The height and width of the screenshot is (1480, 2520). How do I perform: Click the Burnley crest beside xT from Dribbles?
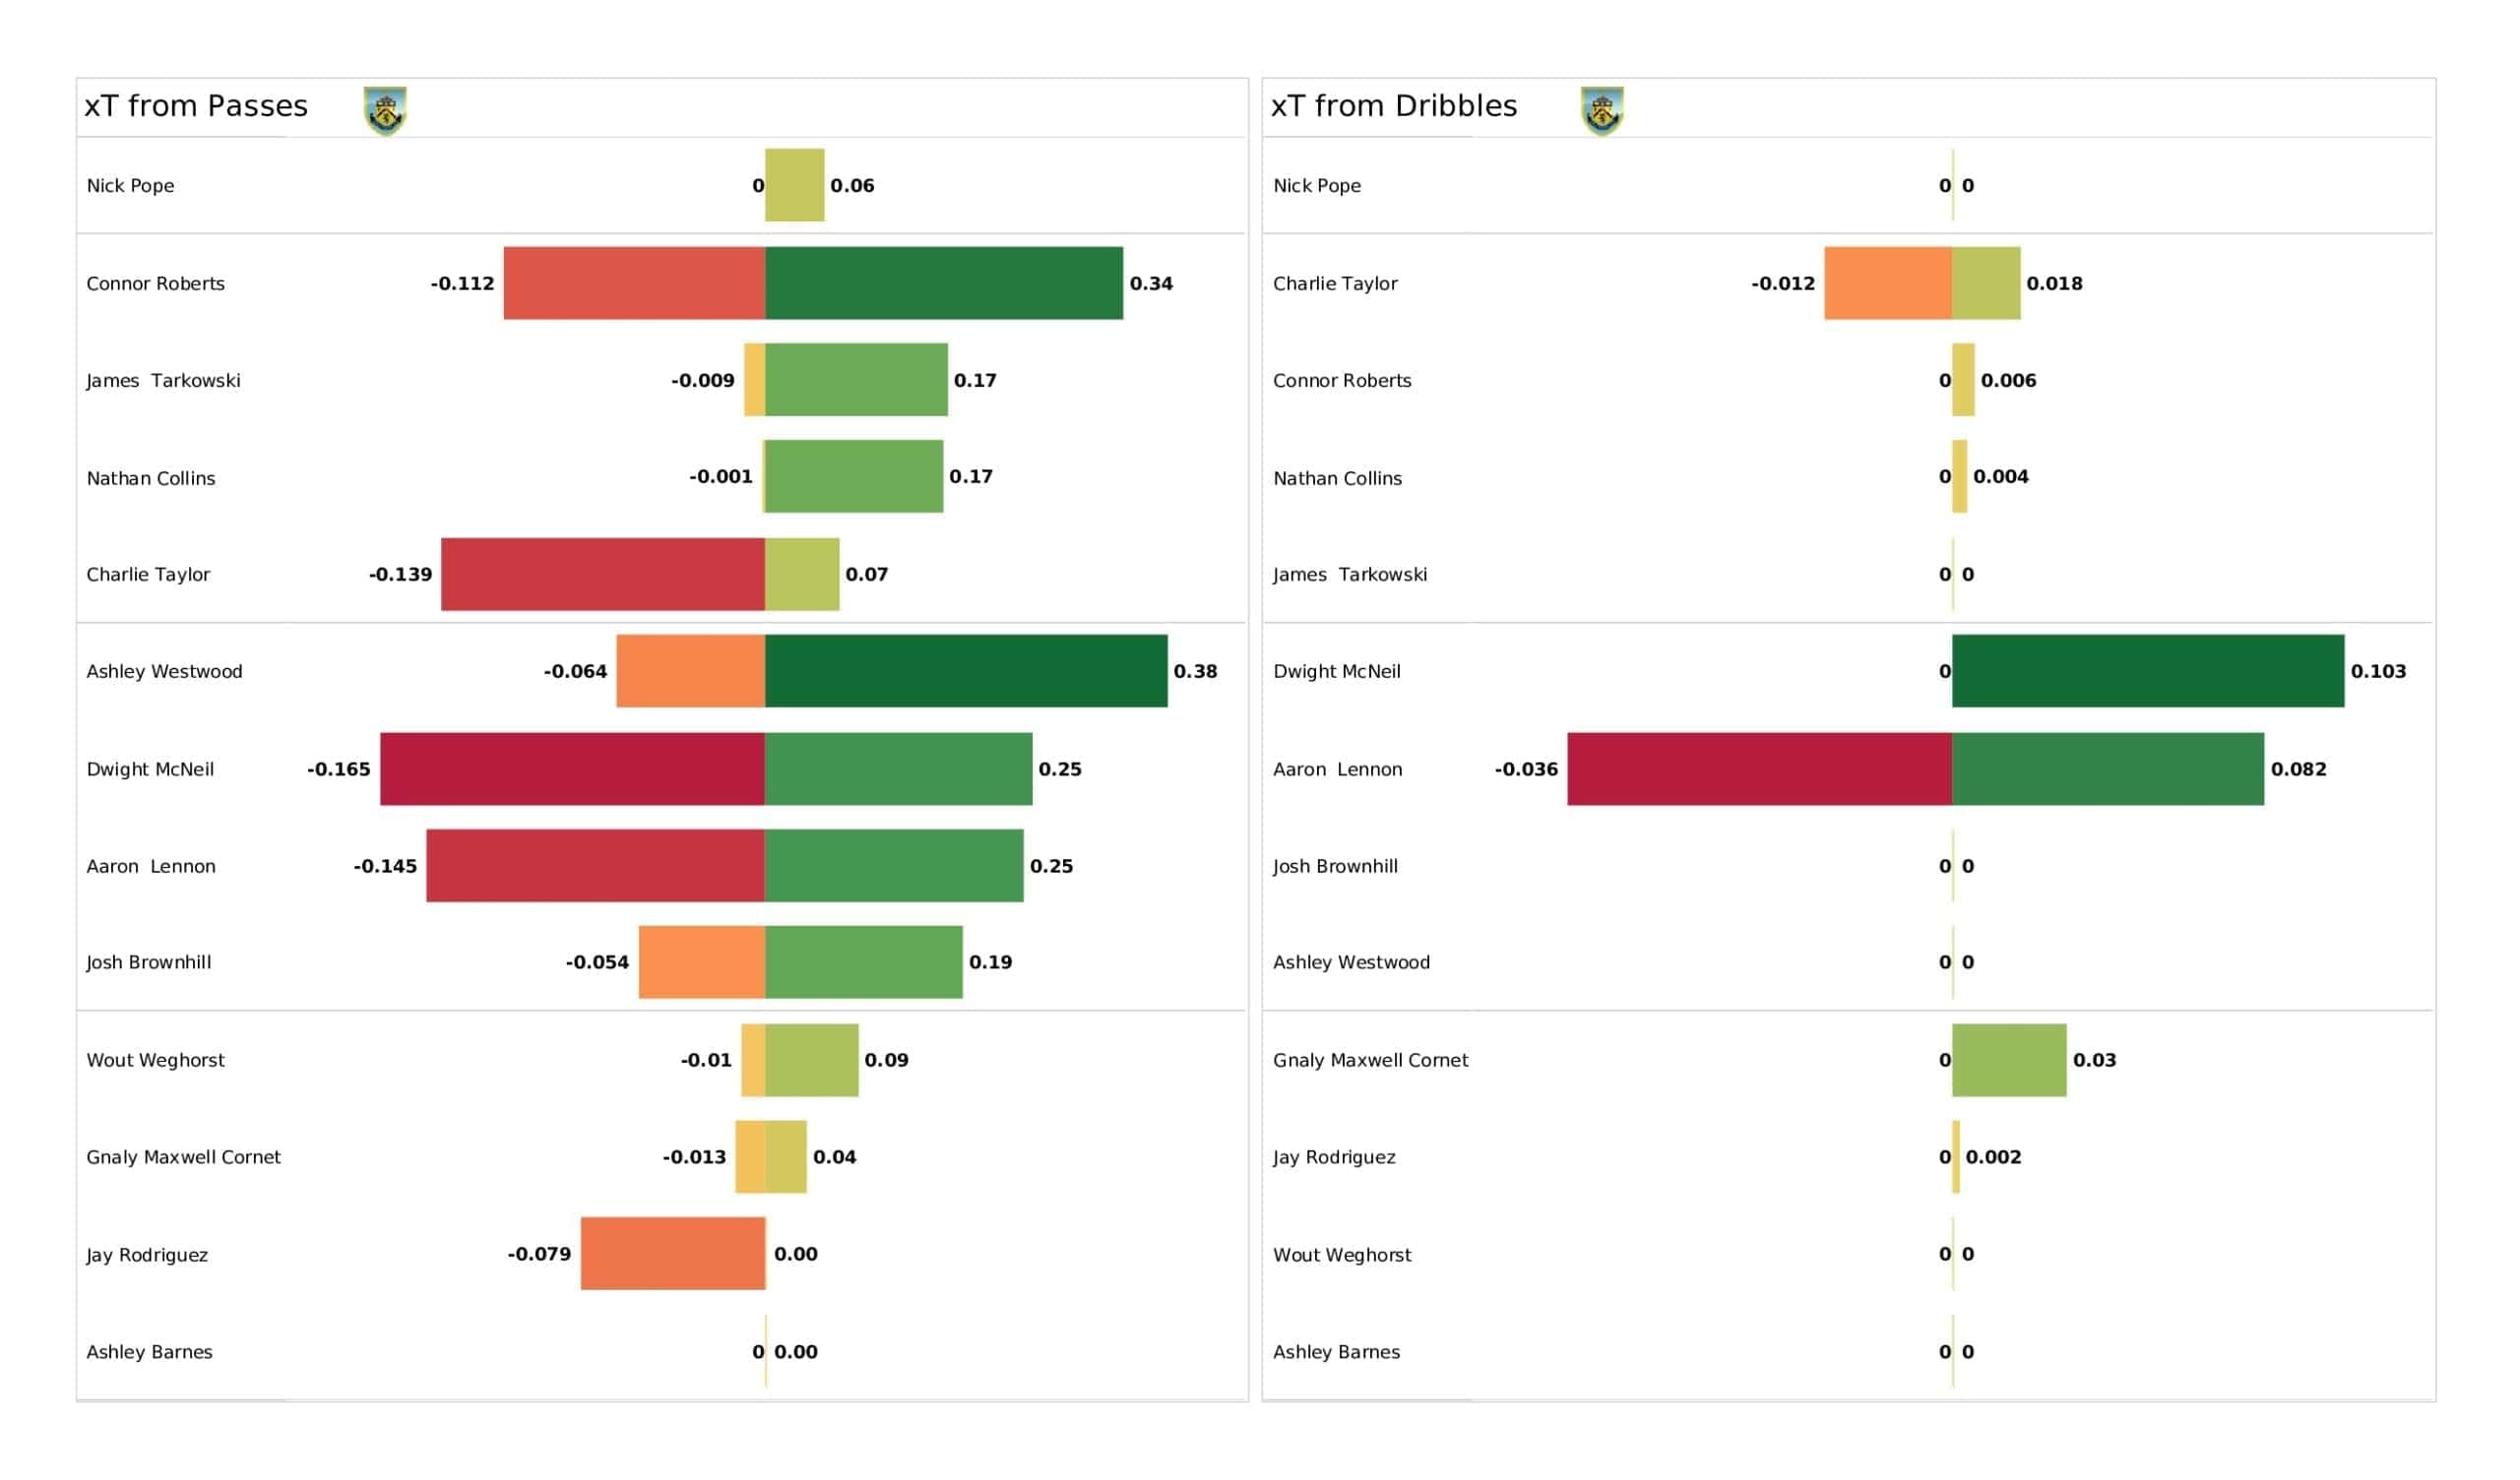(1602, 111)
